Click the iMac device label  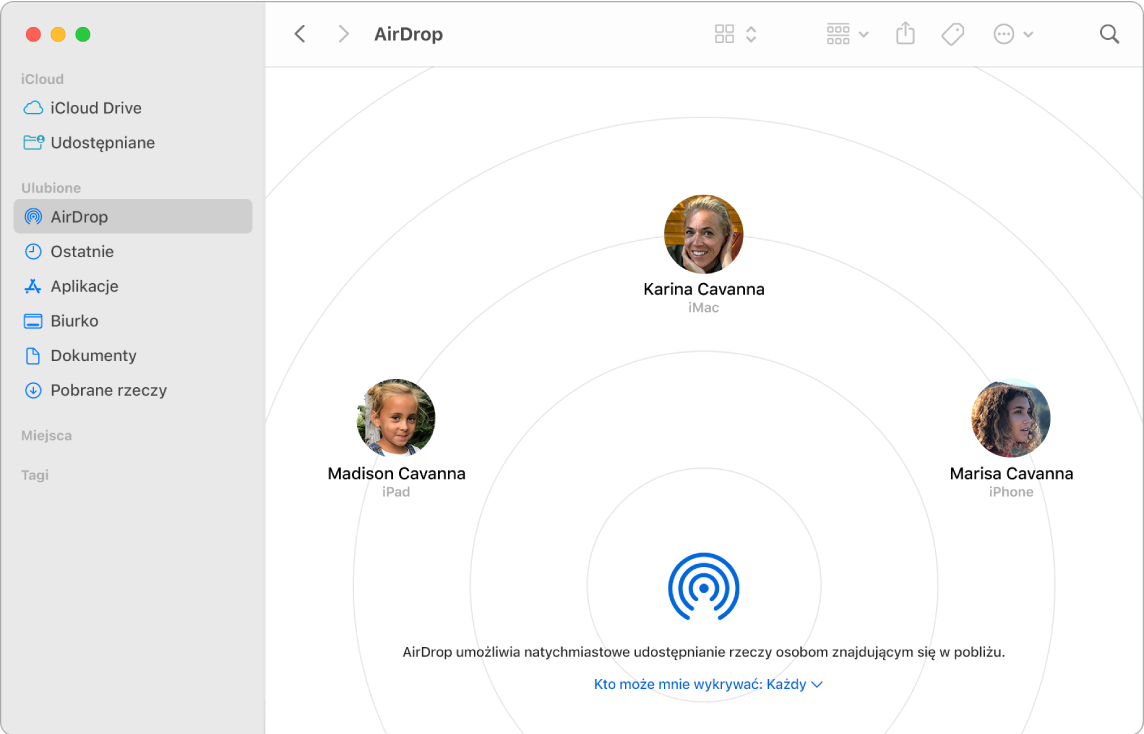pos(703,308)
